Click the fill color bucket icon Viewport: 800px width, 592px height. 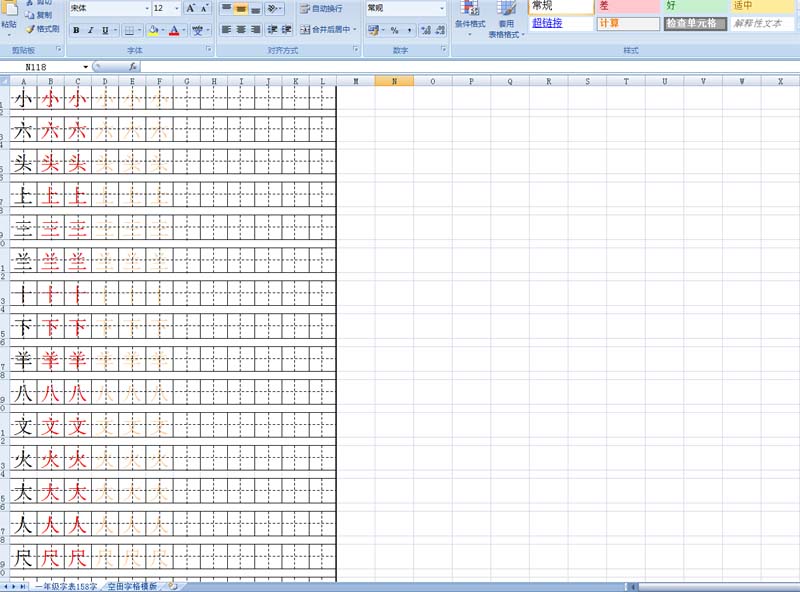[153, 30]
